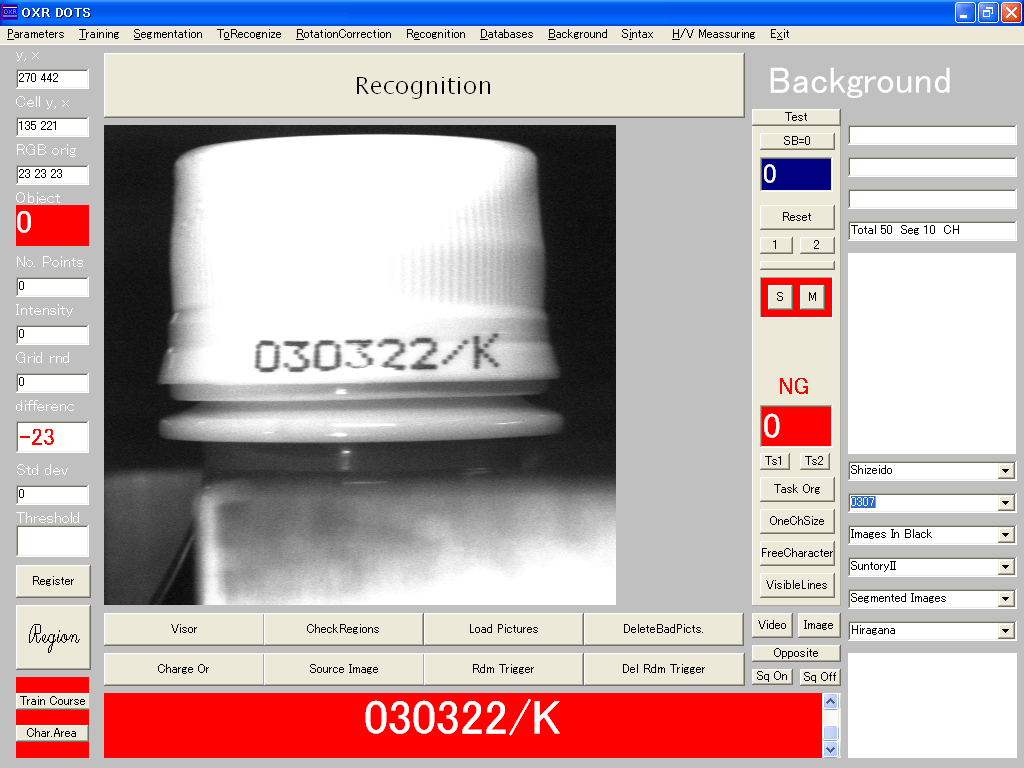The width and height of the screenshot is (1024, 768).
Task: Click the Threshold input field
Action: coord(53,541)
